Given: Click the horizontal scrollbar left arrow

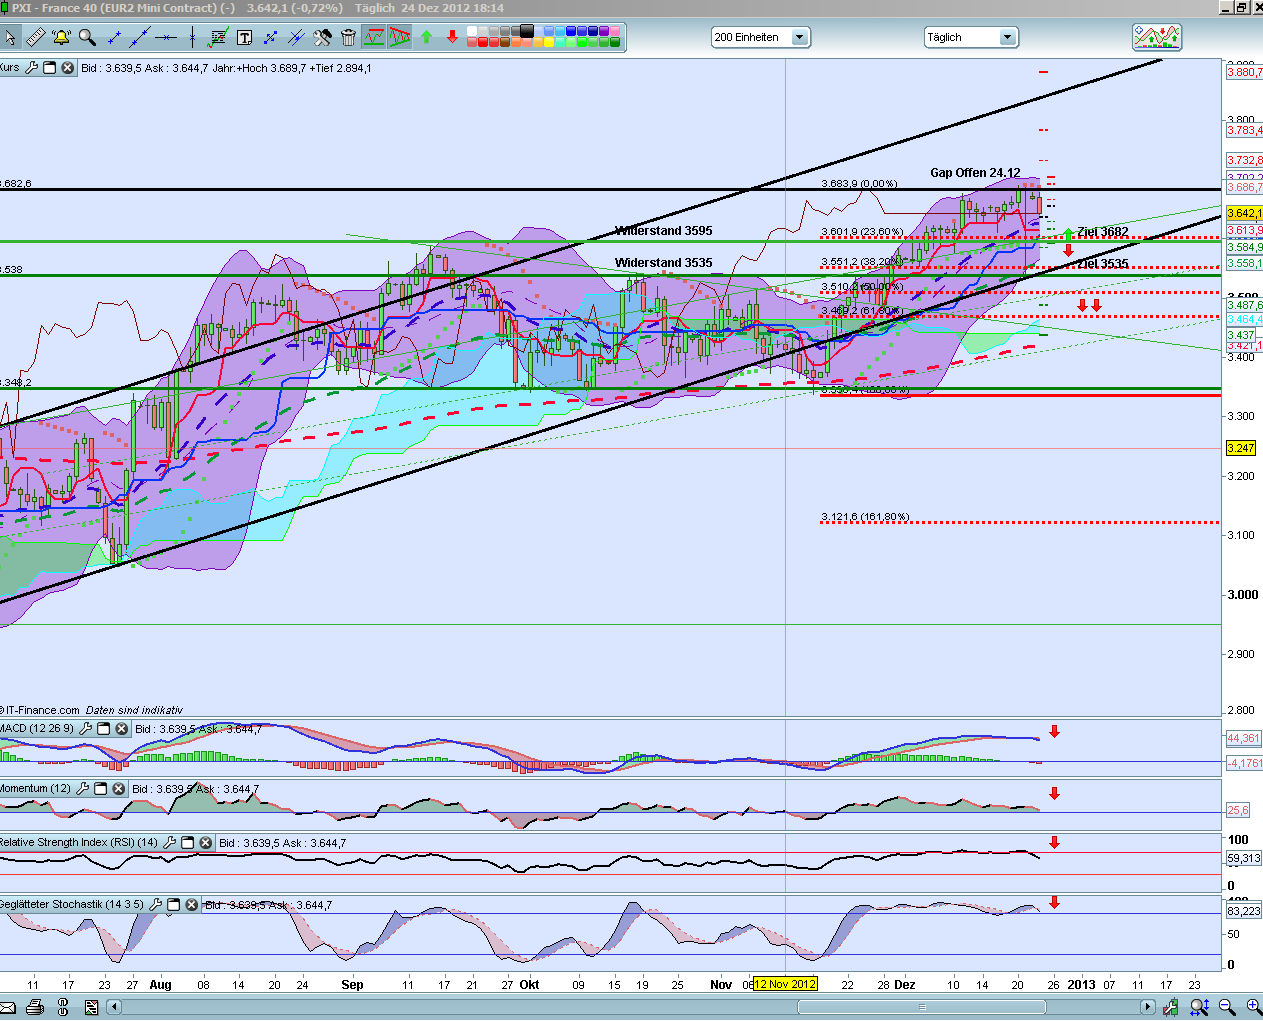Looking at the screenshot, I should 114,1007.
